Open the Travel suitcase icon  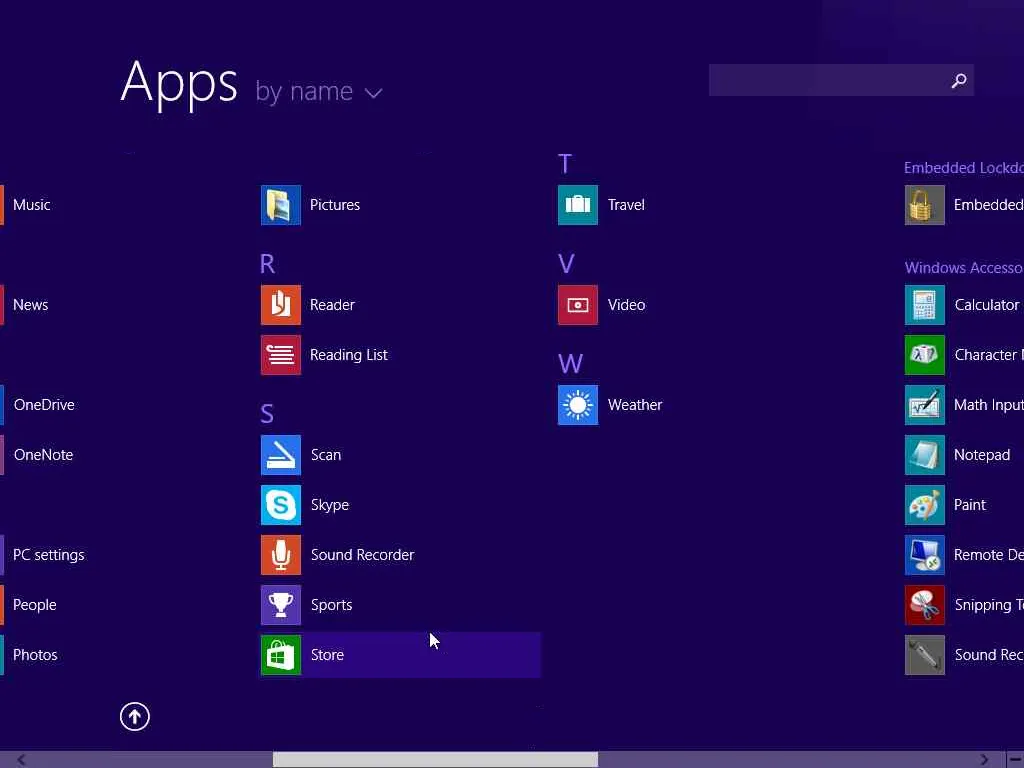pyautogui.click(x=578, y=205)
